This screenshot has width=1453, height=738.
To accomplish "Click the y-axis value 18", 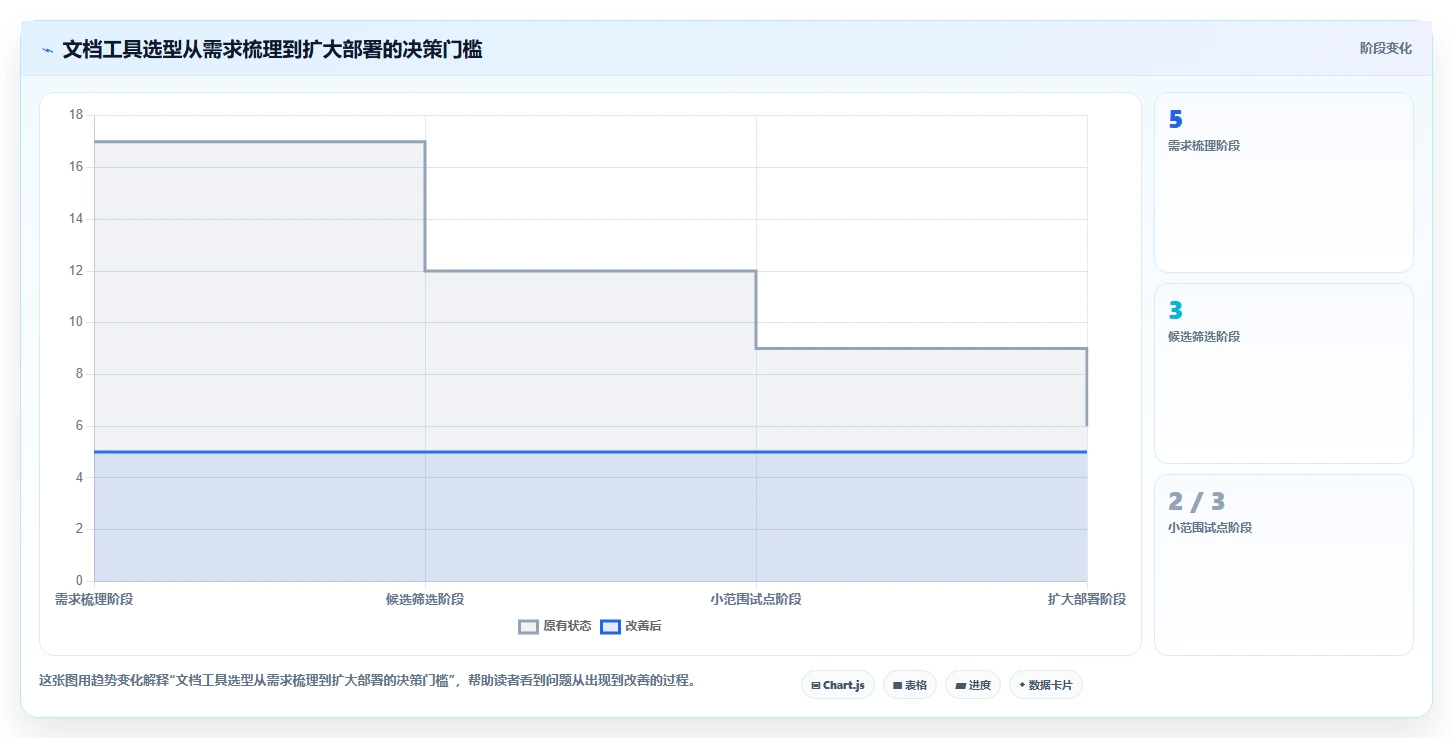I will [76, 115].
